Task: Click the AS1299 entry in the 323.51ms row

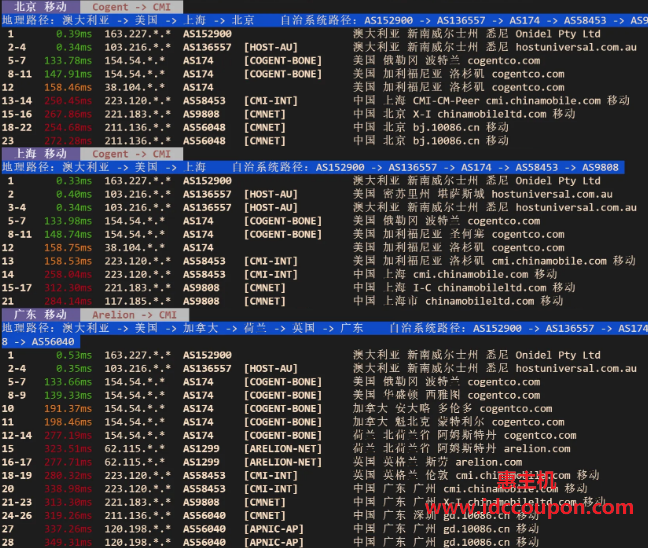Action: (201, 448)
